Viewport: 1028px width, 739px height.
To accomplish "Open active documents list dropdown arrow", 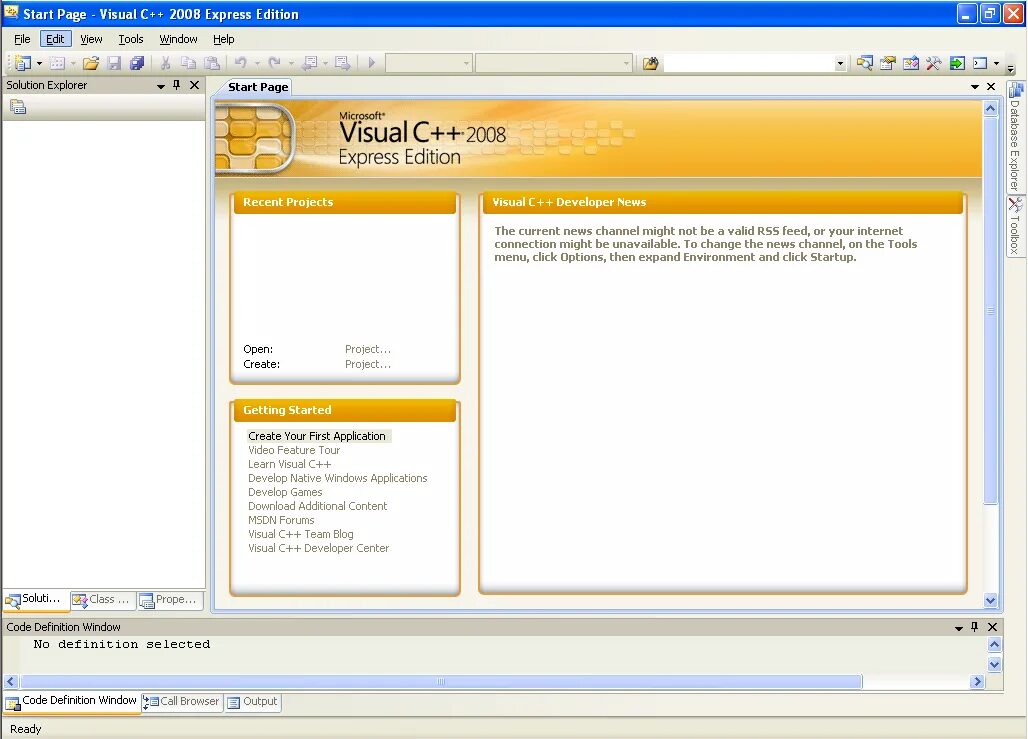I will [975, 87].
